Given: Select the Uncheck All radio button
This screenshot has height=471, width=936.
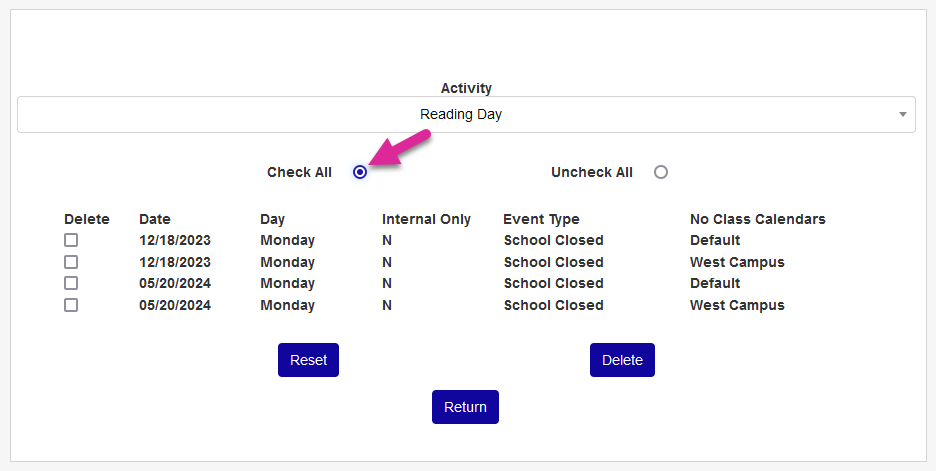Looking at the screenshot, I should point(660,172).
